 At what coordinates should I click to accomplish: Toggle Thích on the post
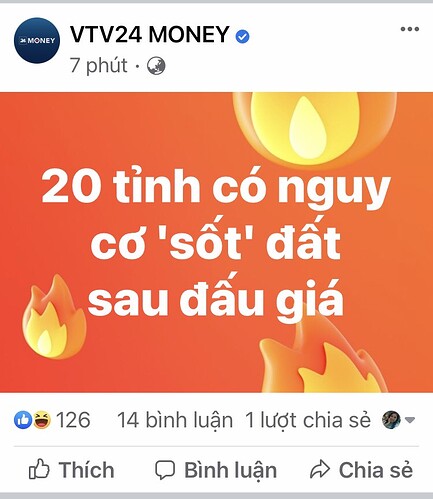71,470
